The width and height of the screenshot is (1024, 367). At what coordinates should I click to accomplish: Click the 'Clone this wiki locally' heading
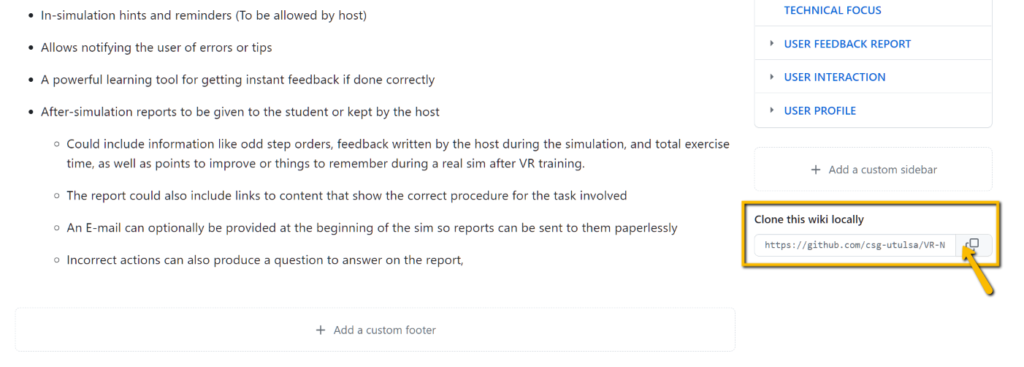click(x=808, y=219)
